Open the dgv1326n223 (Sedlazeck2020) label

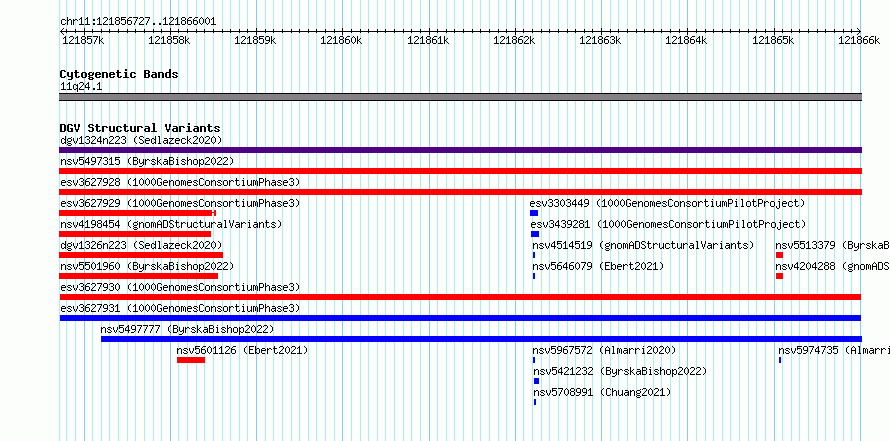point(141,245)
